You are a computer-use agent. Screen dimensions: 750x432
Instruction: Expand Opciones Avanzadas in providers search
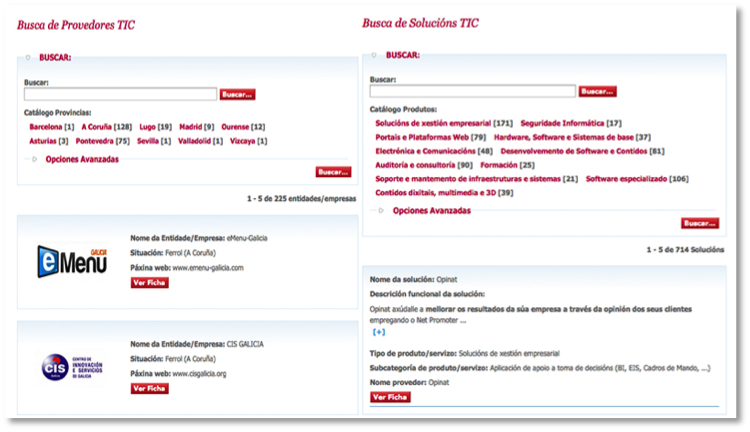point(76,159)
